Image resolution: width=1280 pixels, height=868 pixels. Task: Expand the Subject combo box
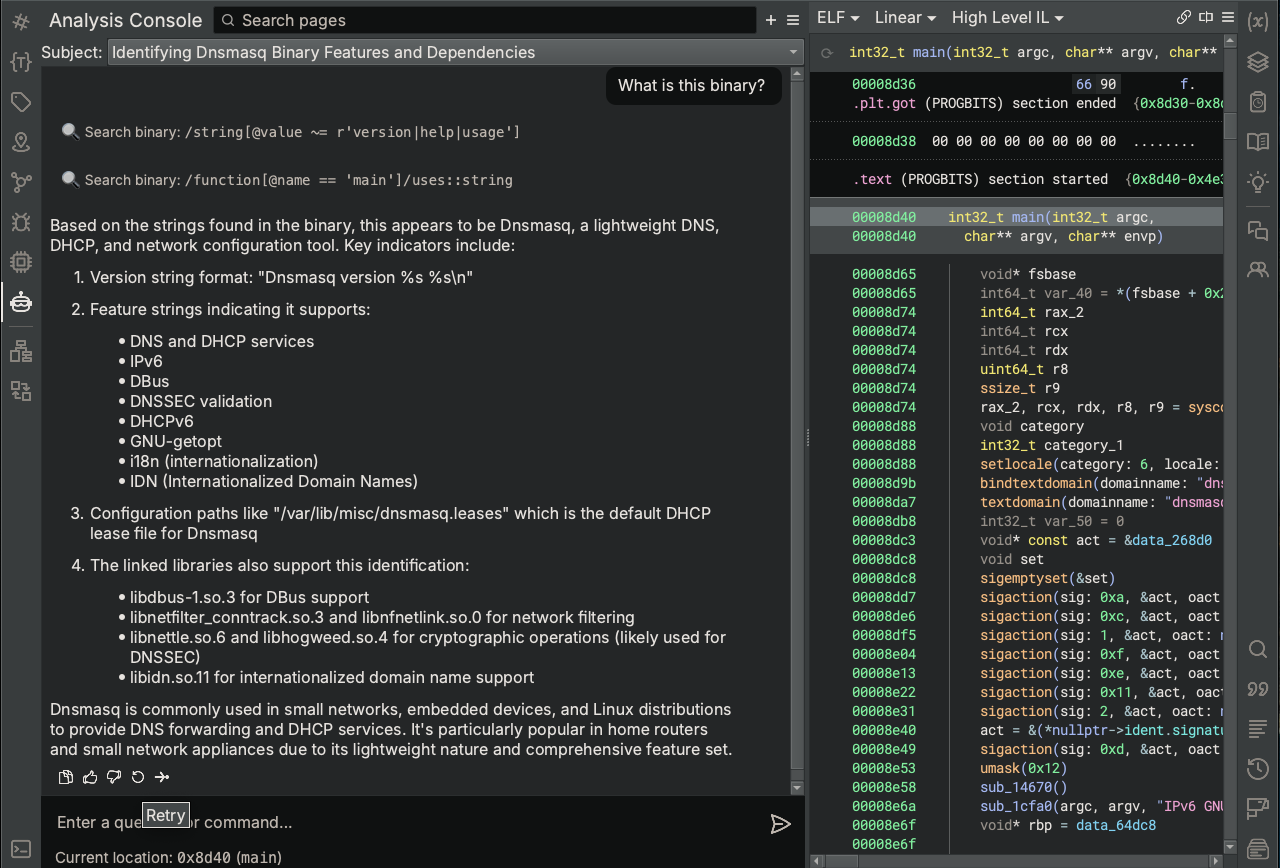455,52
